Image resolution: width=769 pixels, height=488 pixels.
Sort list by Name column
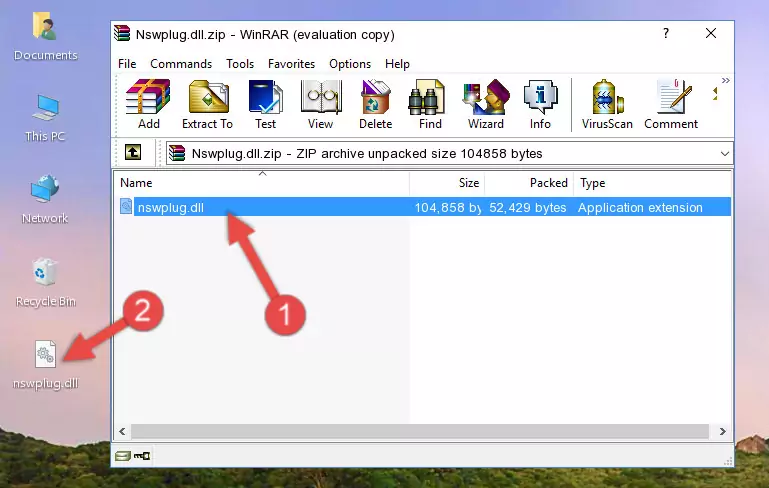tap(263, 183)
